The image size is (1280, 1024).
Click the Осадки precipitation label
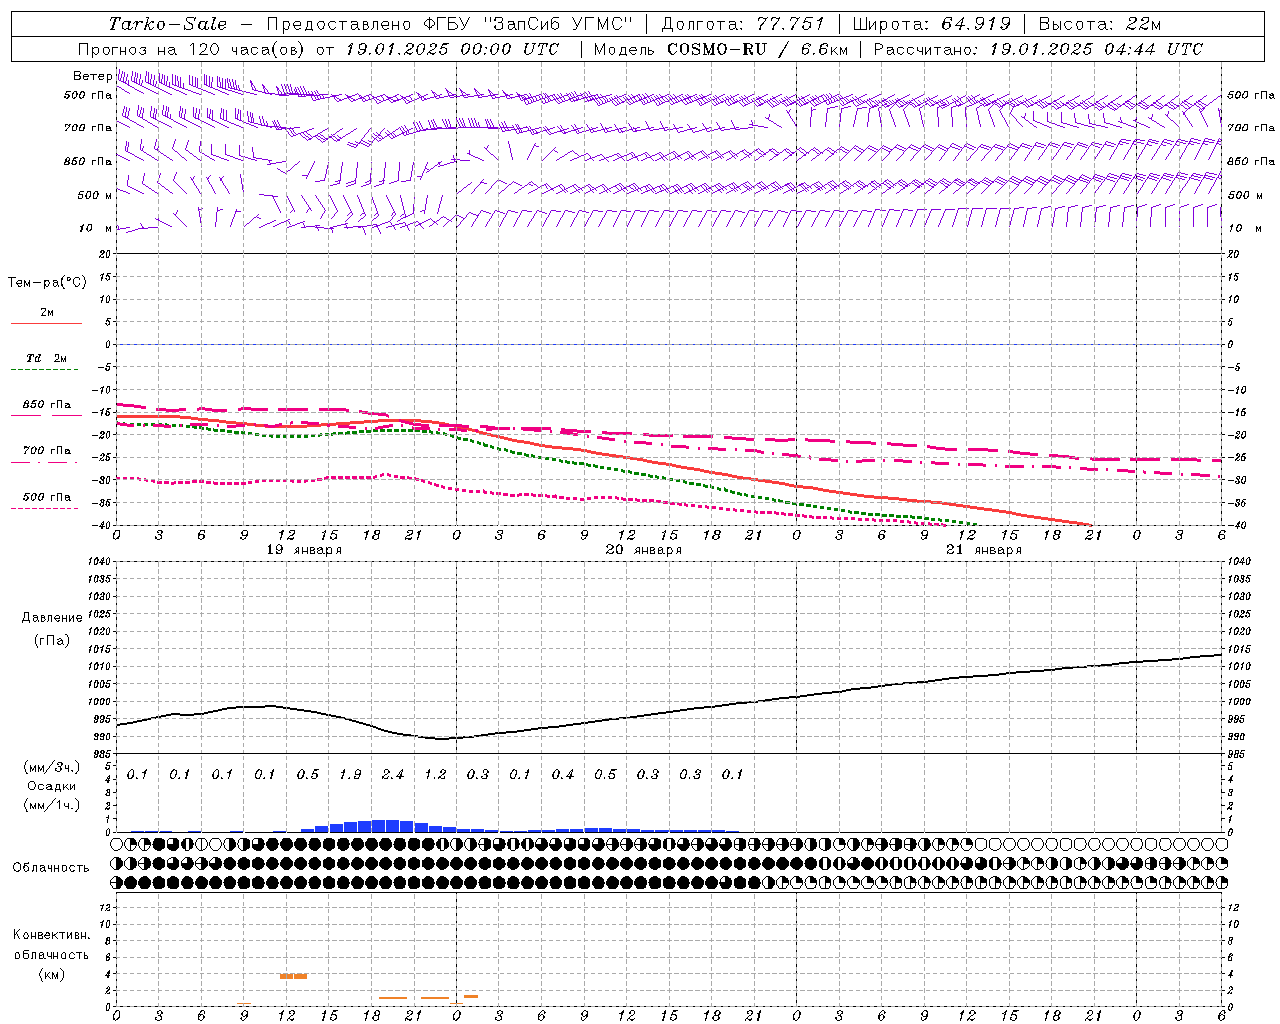(51, 787)
